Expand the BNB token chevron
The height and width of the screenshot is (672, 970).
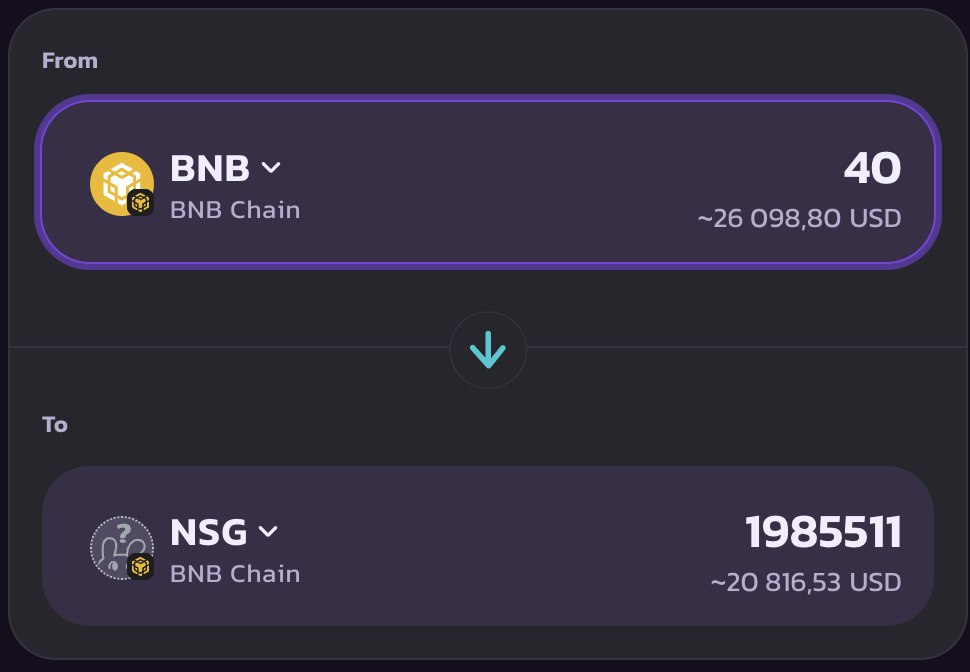click(x=271, y=168)
